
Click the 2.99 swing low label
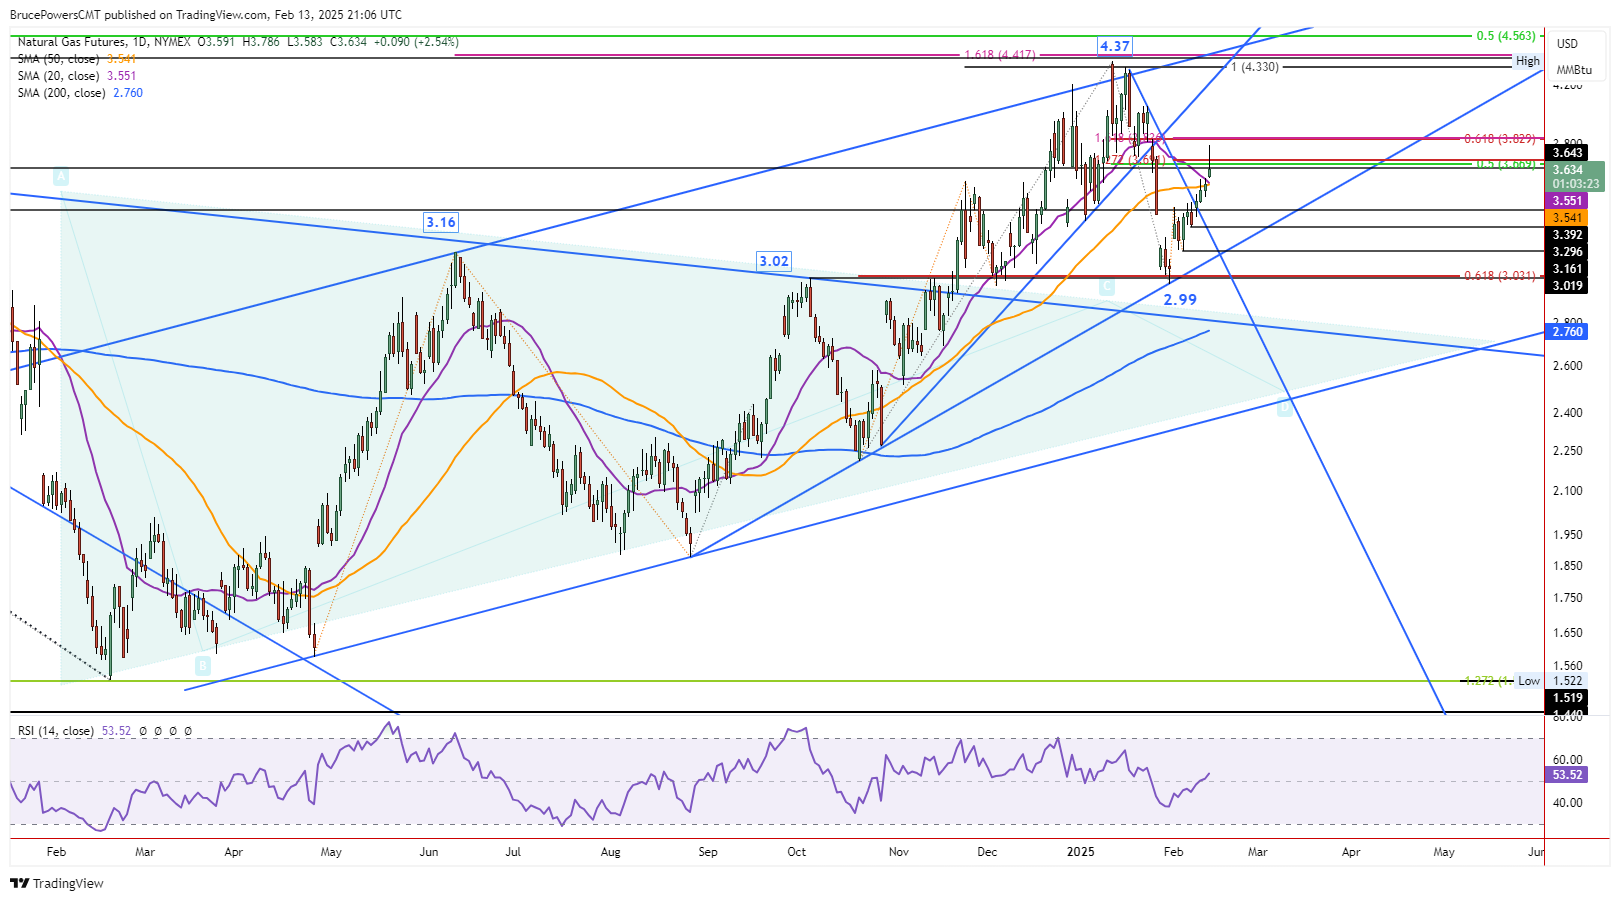point(1180,299)
